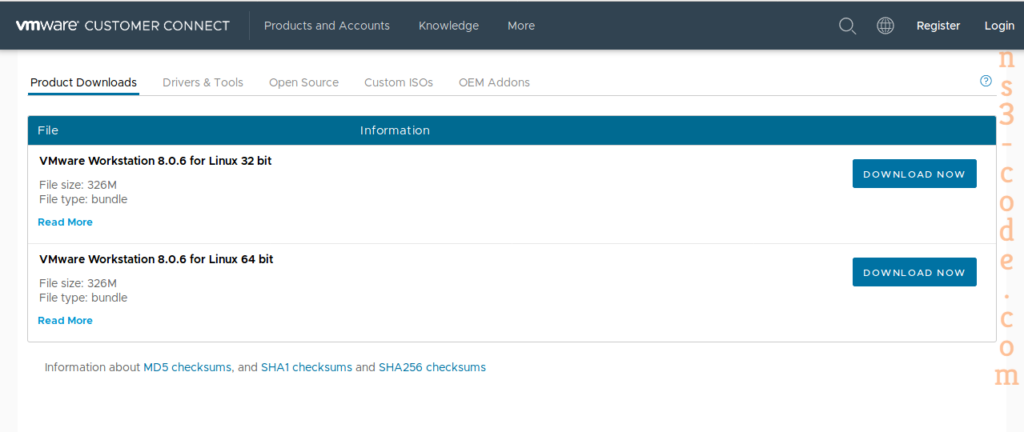The image size is (1024, 432).
Task: Open the SHA1 checksums link
Action: click(306, 367)
